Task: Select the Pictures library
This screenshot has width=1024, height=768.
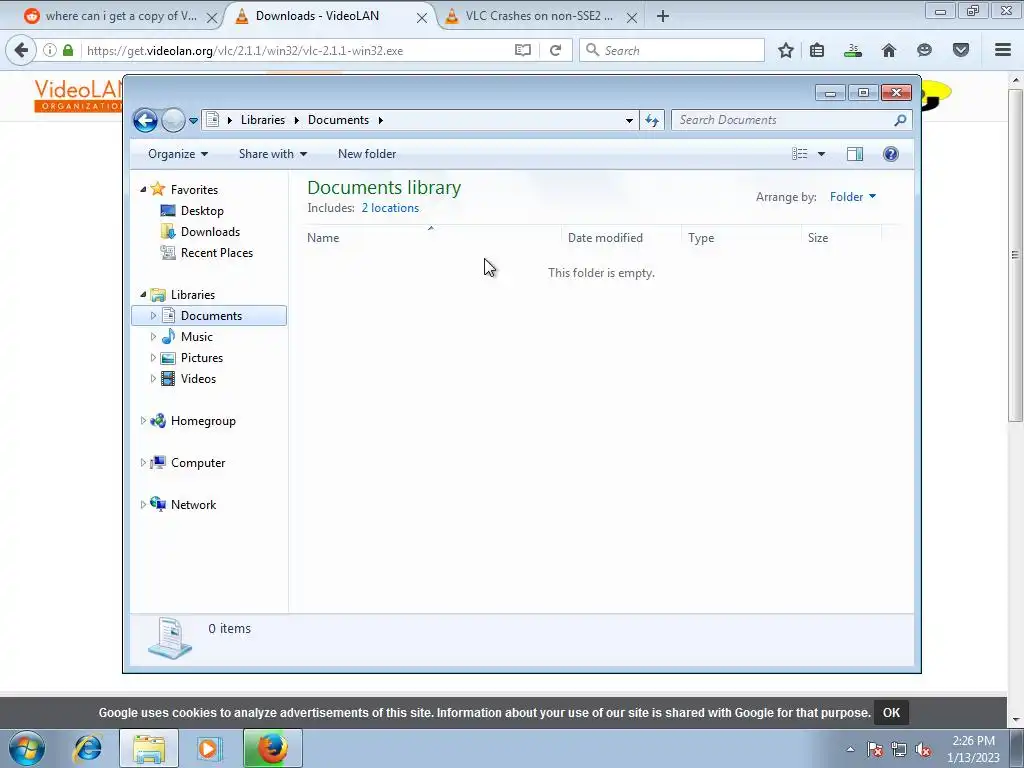Action: (x=202, y=358)
